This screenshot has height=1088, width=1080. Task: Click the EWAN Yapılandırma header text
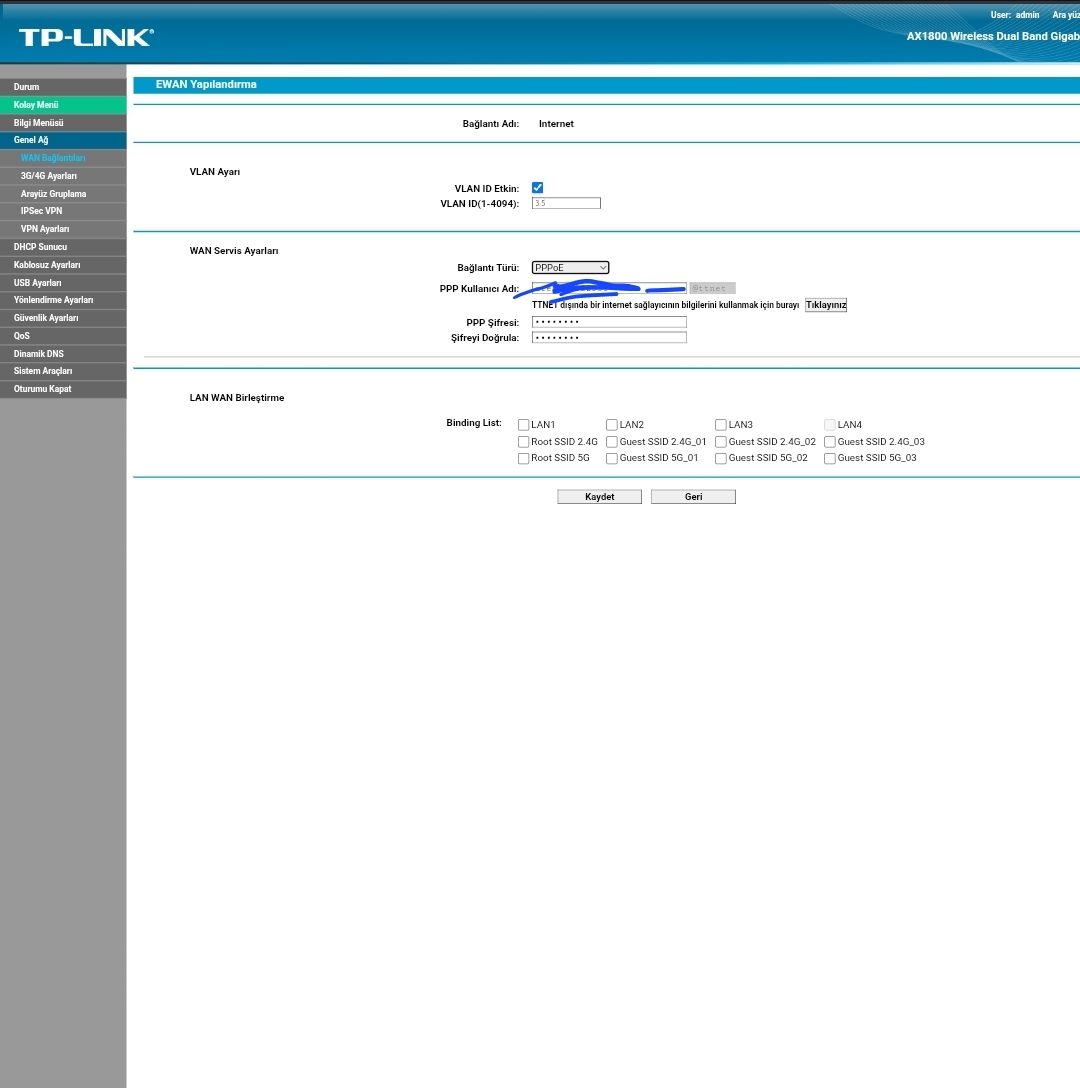206,85
